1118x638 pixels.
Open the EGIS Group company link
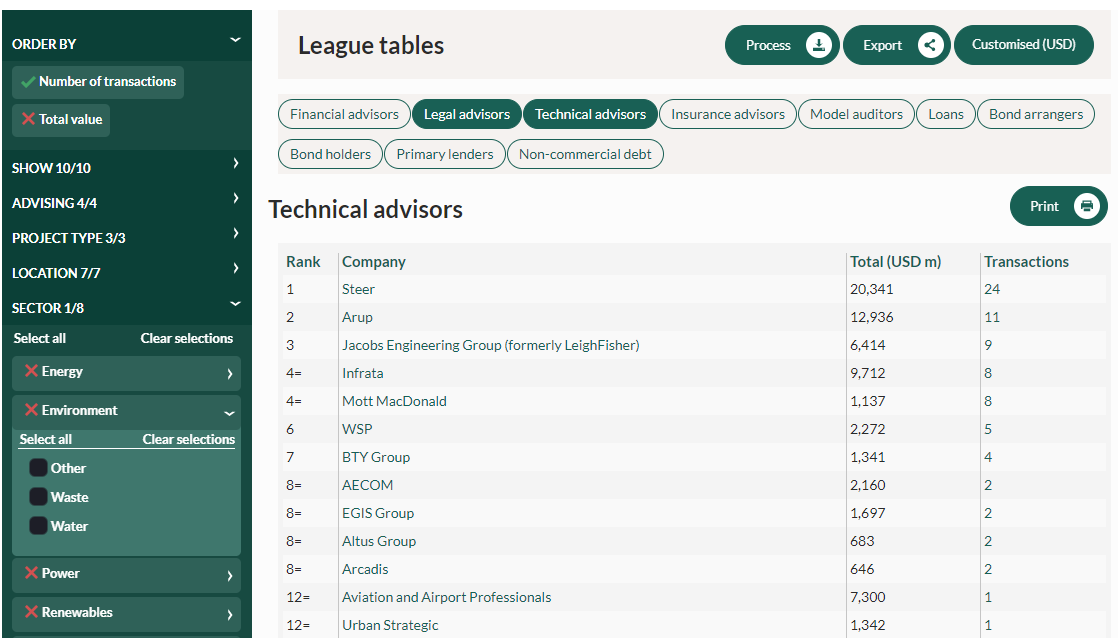click(378, 513)
